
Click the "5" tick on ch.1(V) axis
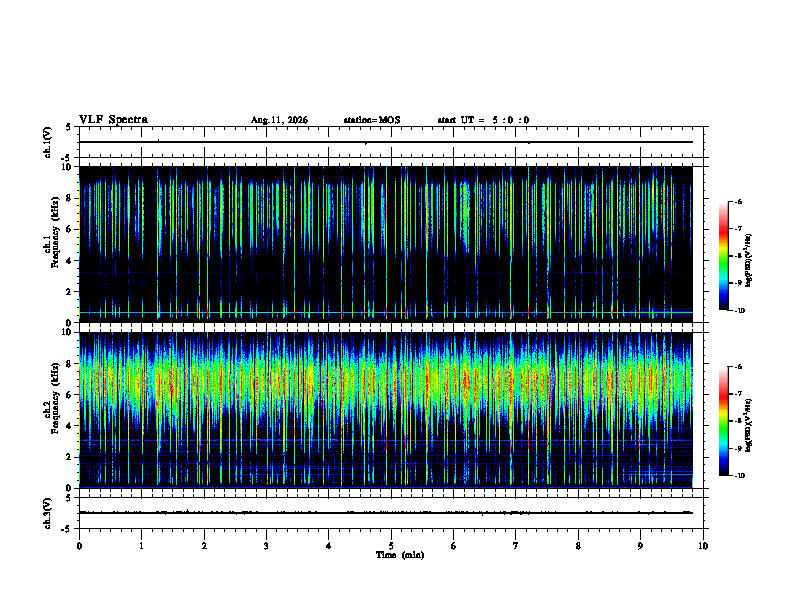coord(70,128)
